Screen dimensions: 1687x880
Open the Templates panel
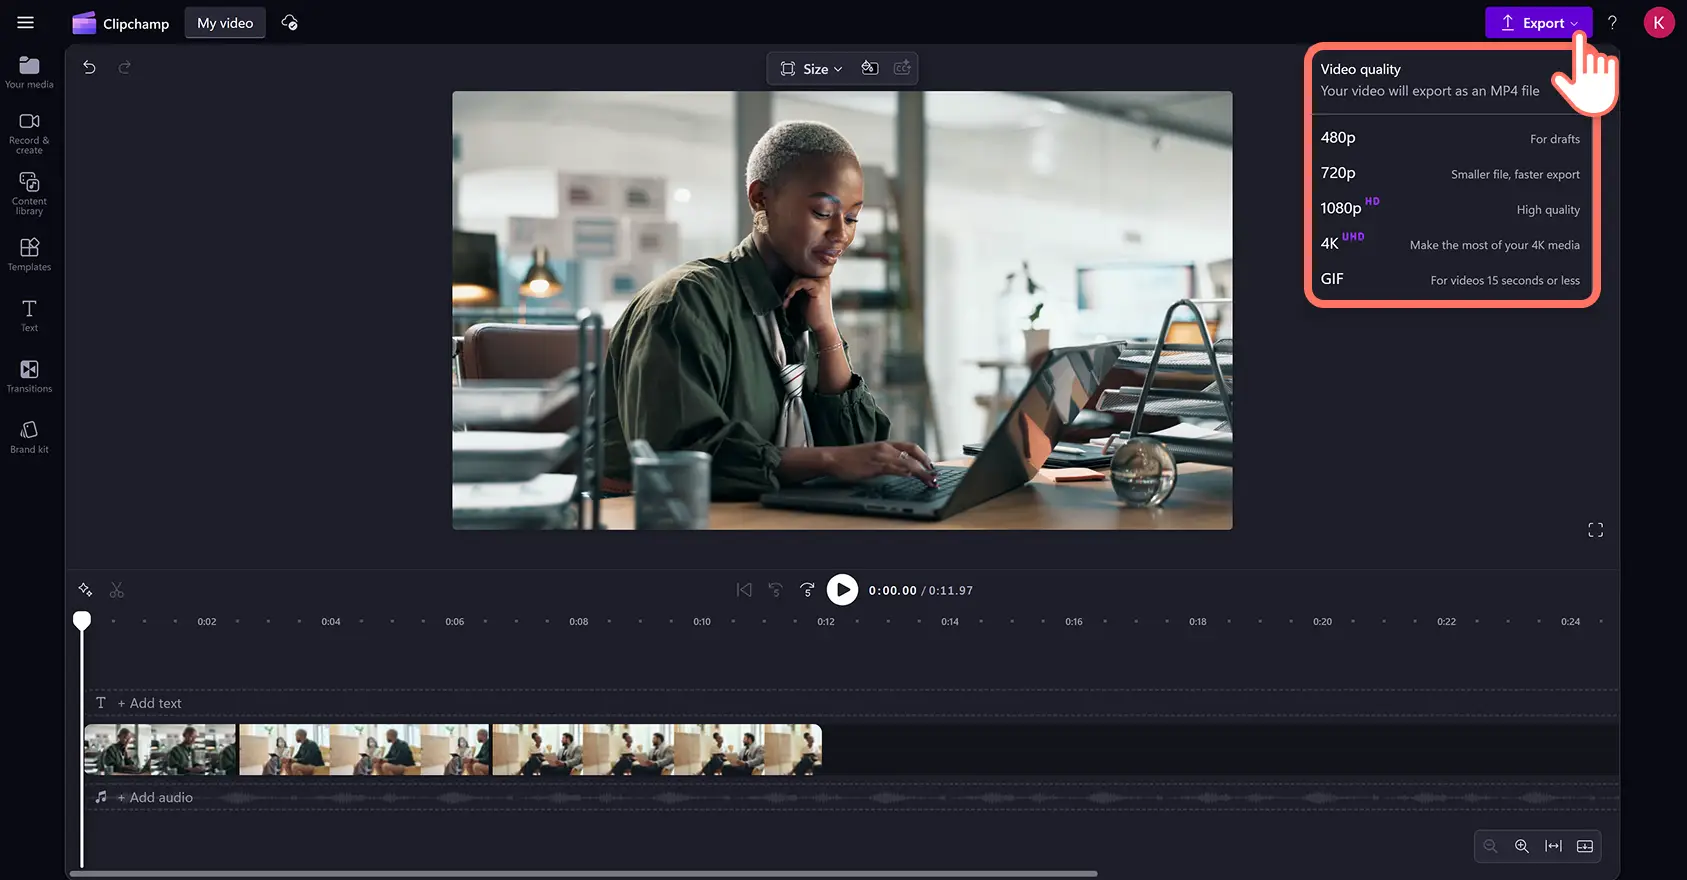tap(29, 254)
